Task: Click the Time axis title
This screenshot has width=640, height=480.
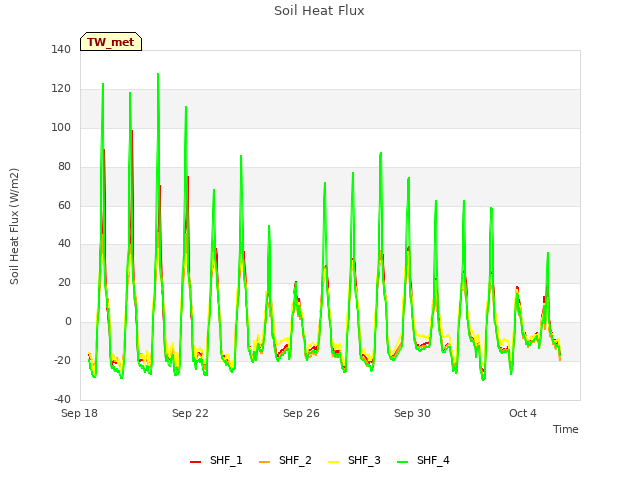Action: [565, 429]
